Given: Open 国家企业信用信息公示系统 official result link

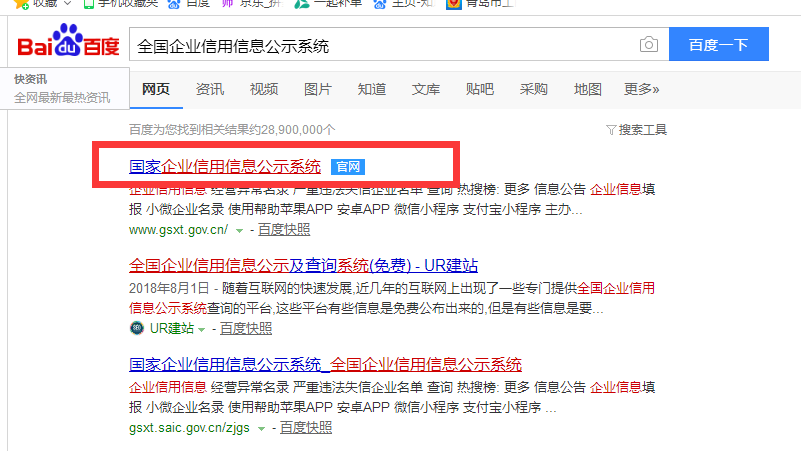Looking at the screenshot, I should coord(225,167).
